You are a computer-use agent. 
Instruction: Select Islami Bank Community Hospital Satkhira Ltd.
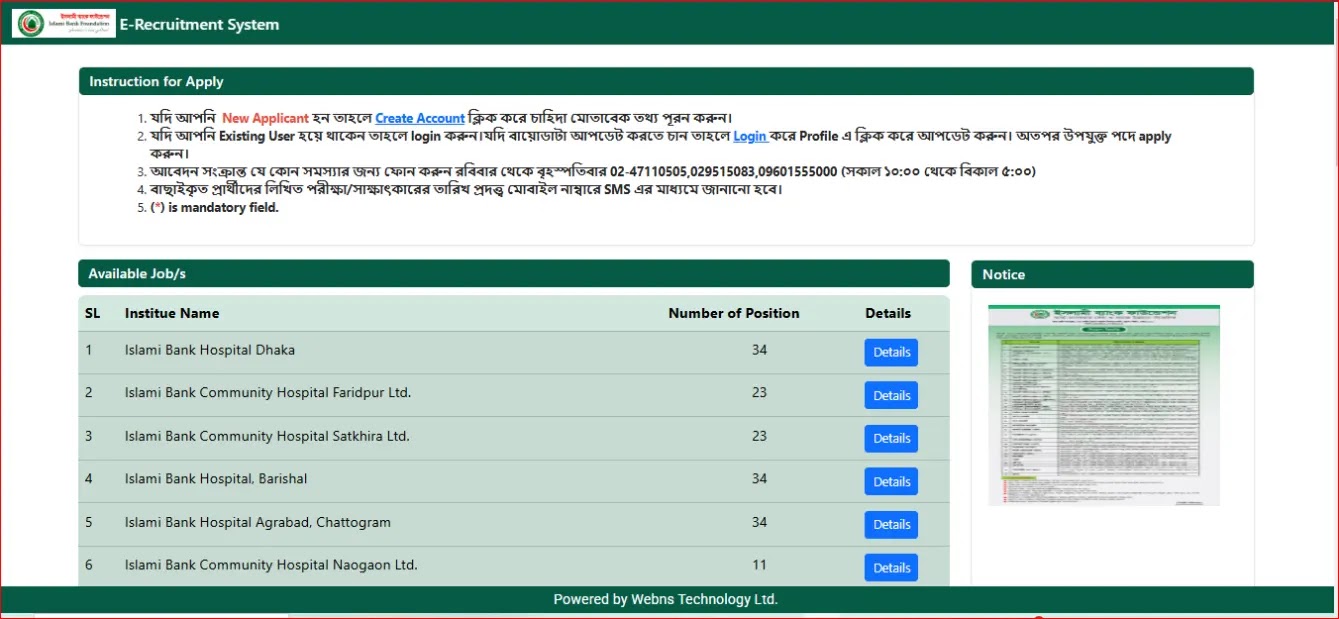[x=267, y=436]
